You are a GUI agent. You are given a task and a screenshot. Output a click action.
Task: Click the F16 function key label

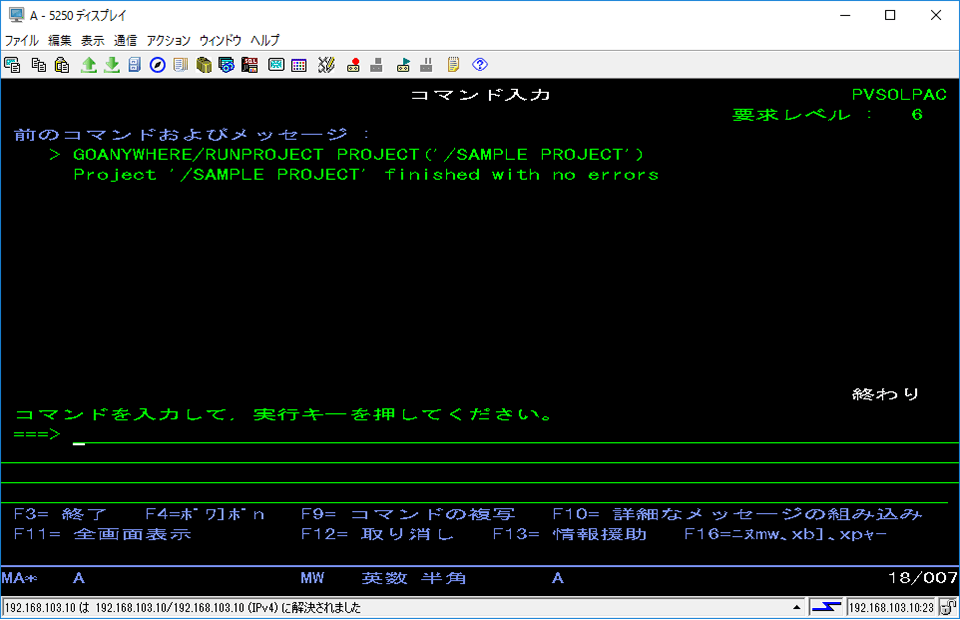(x=786, y=534)
